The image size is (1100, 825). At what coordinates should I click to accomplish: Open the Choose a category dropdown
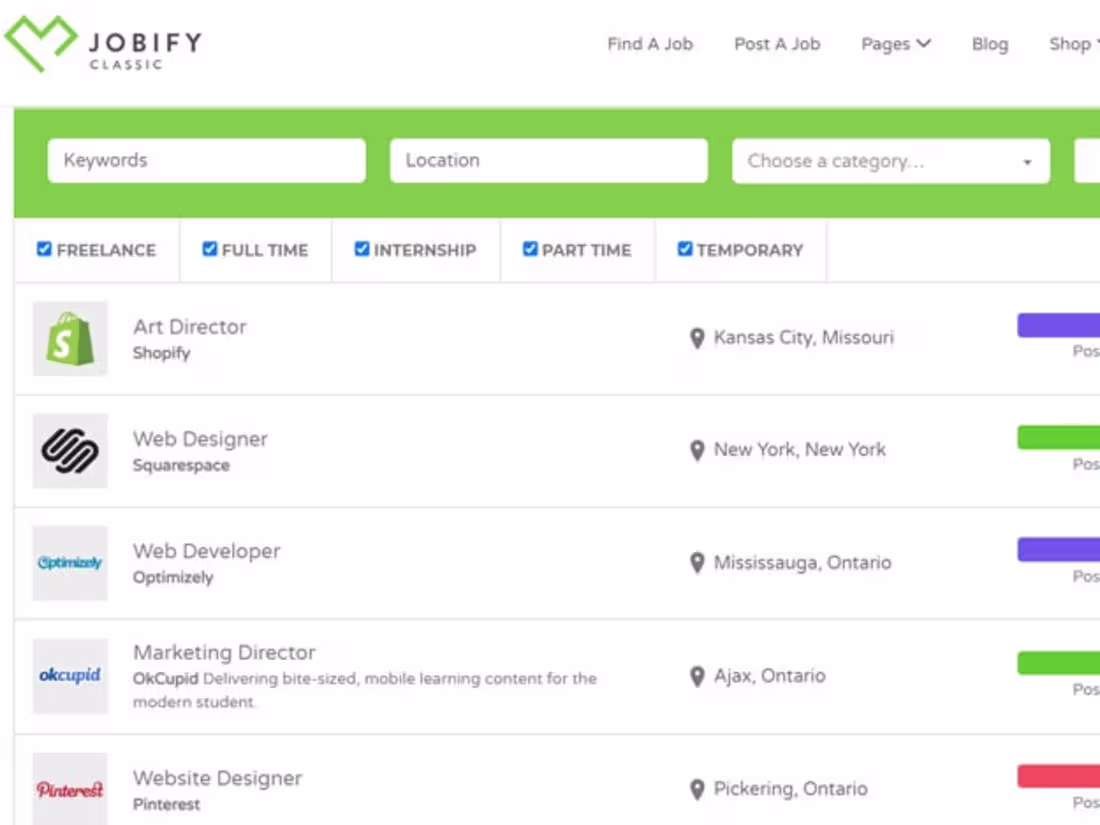click(888, 160)
